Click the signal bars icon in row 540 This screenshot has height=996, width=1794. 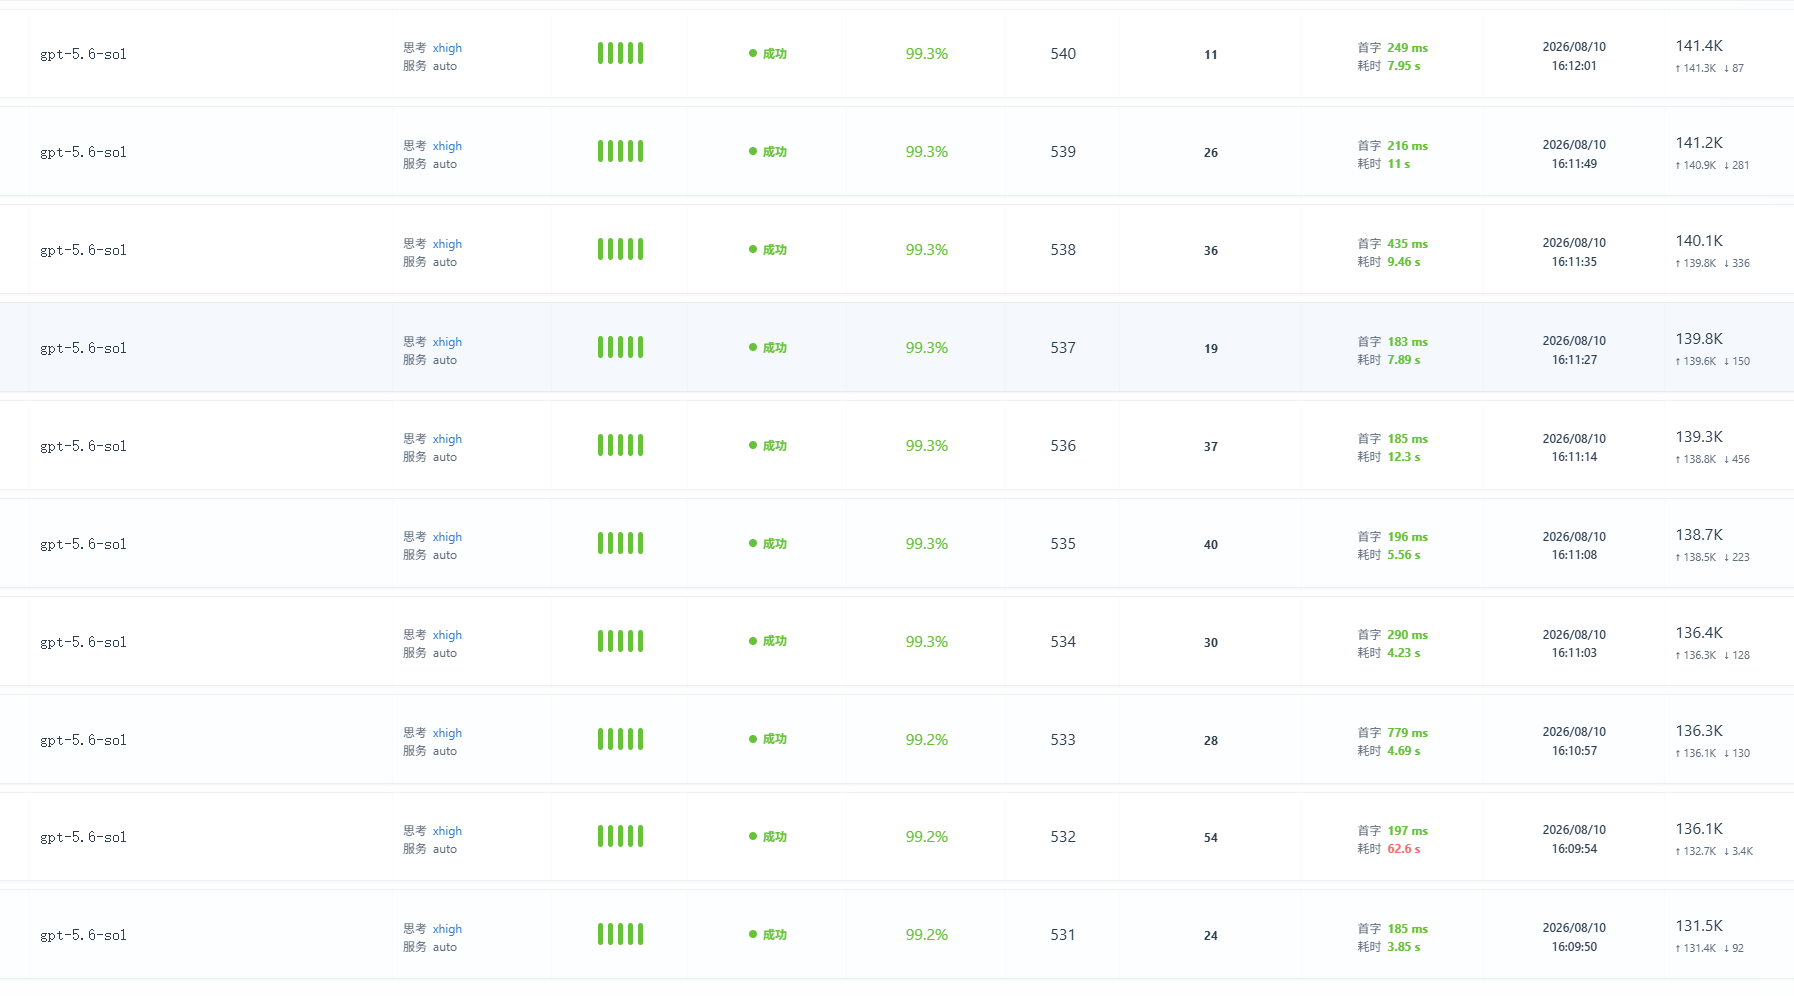(620, 53)
